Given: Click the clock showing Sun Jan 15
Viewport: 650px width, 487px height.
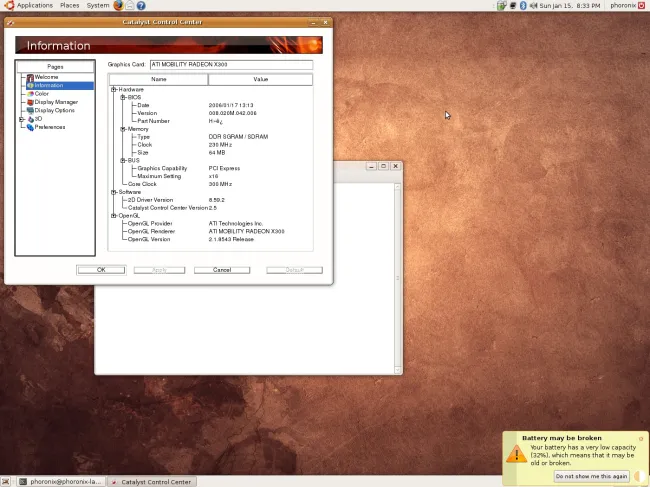Looking at the screenshot, I should point(570,5).
